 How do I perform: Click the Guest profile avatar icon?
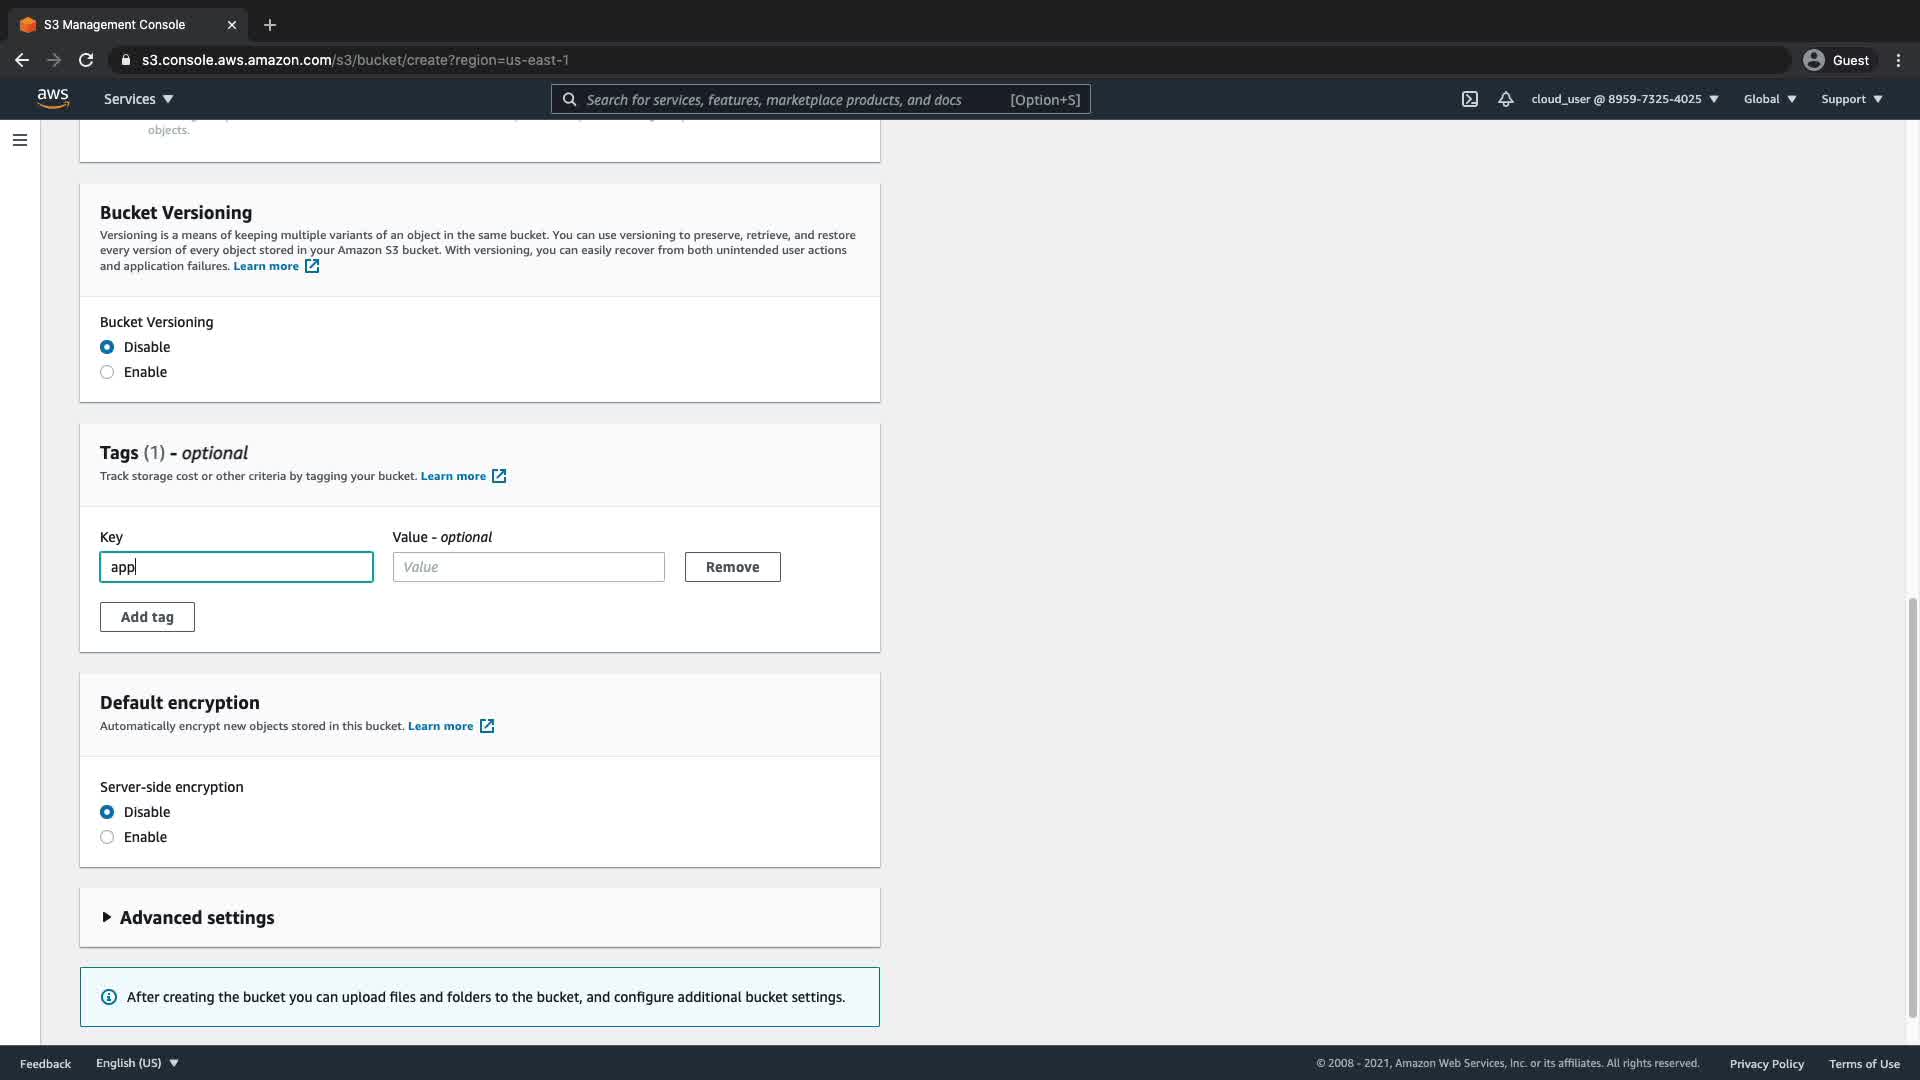coord(1813,60)
